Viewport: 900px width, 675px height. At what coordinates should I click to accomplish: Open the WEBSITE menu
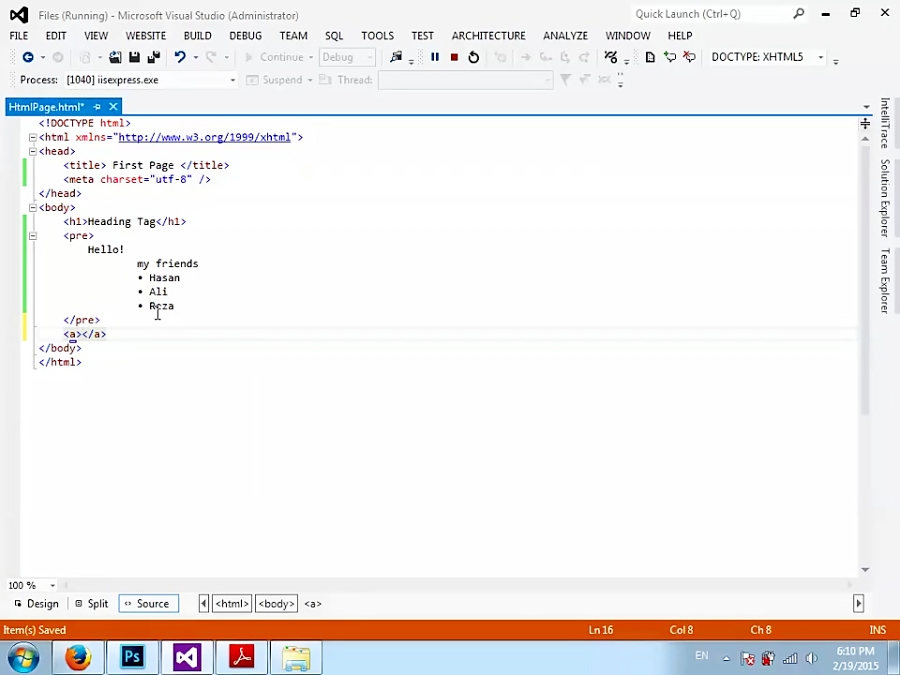pyautogui.click(x=145, y=35)
